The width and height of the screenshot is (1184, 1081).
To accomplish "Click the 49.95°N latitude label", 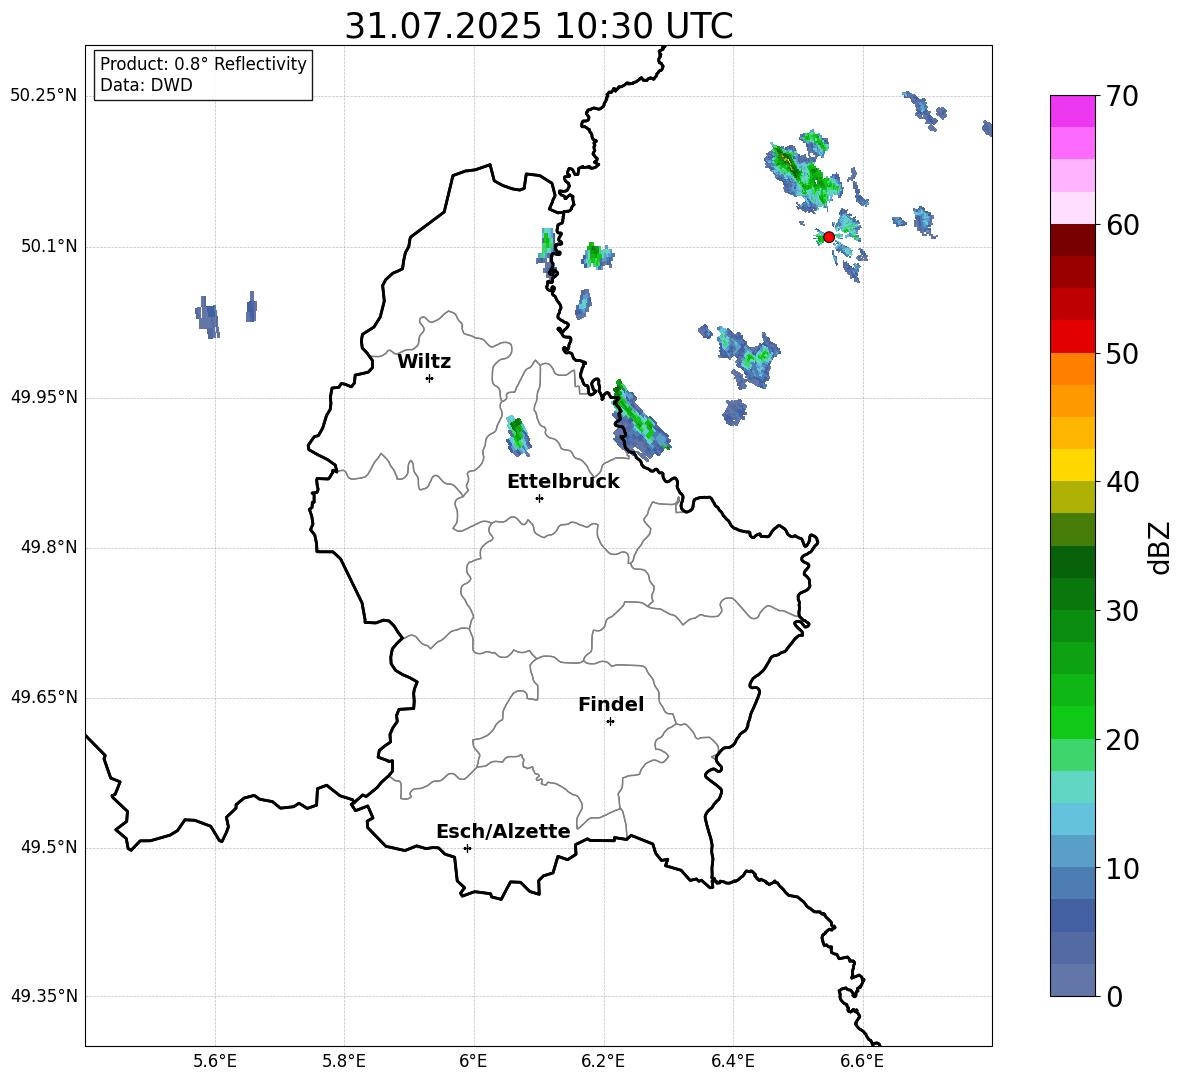I will [44, 397].
